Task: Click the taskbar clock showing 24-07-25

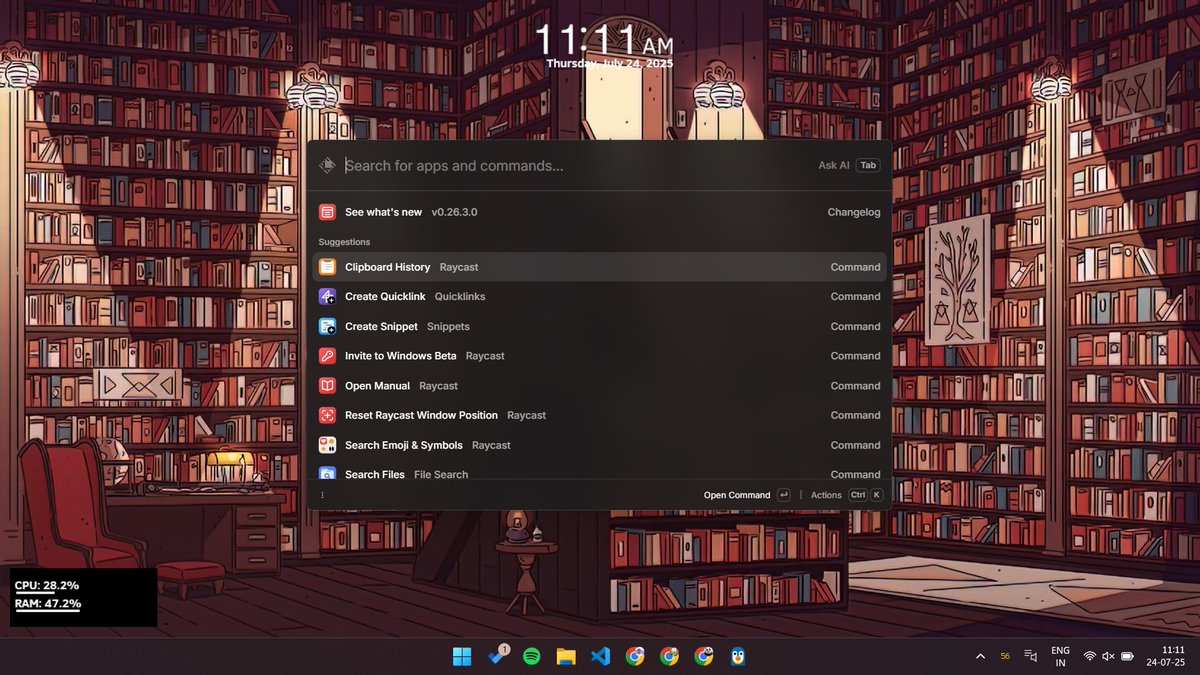Action: coord(1166,656)
